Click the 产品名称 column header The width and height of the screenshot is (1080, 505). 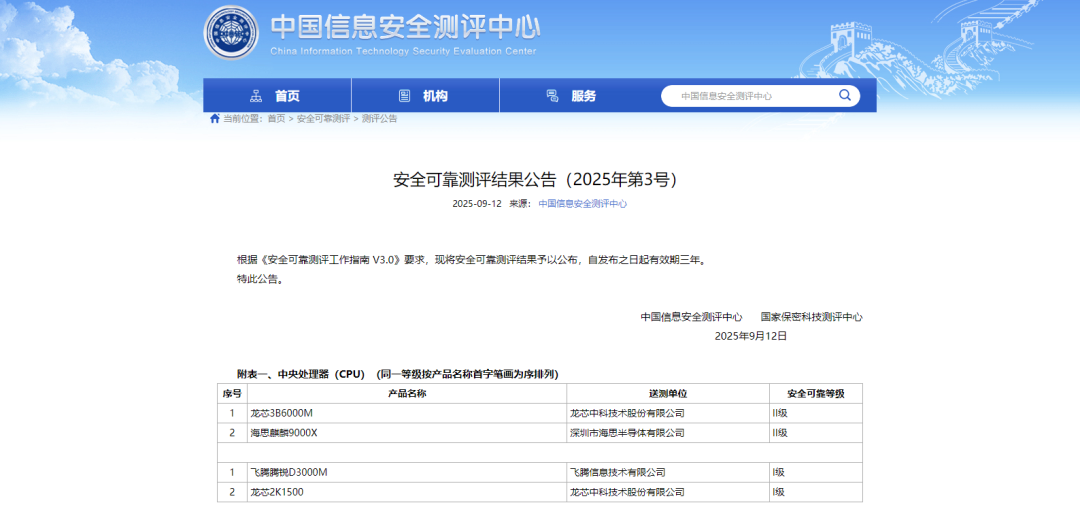click(407, 393)
